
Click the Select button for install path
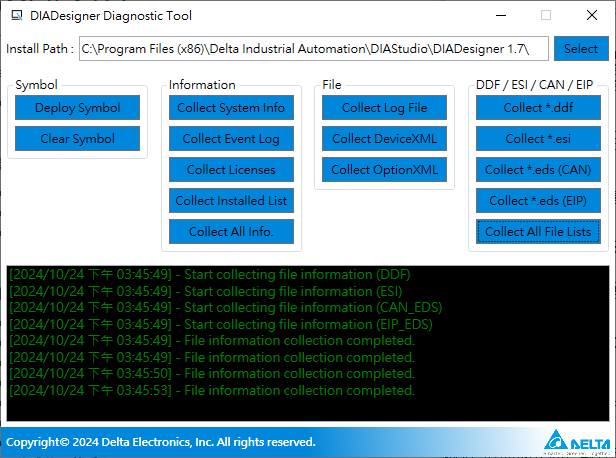click(x=581, y=49)
